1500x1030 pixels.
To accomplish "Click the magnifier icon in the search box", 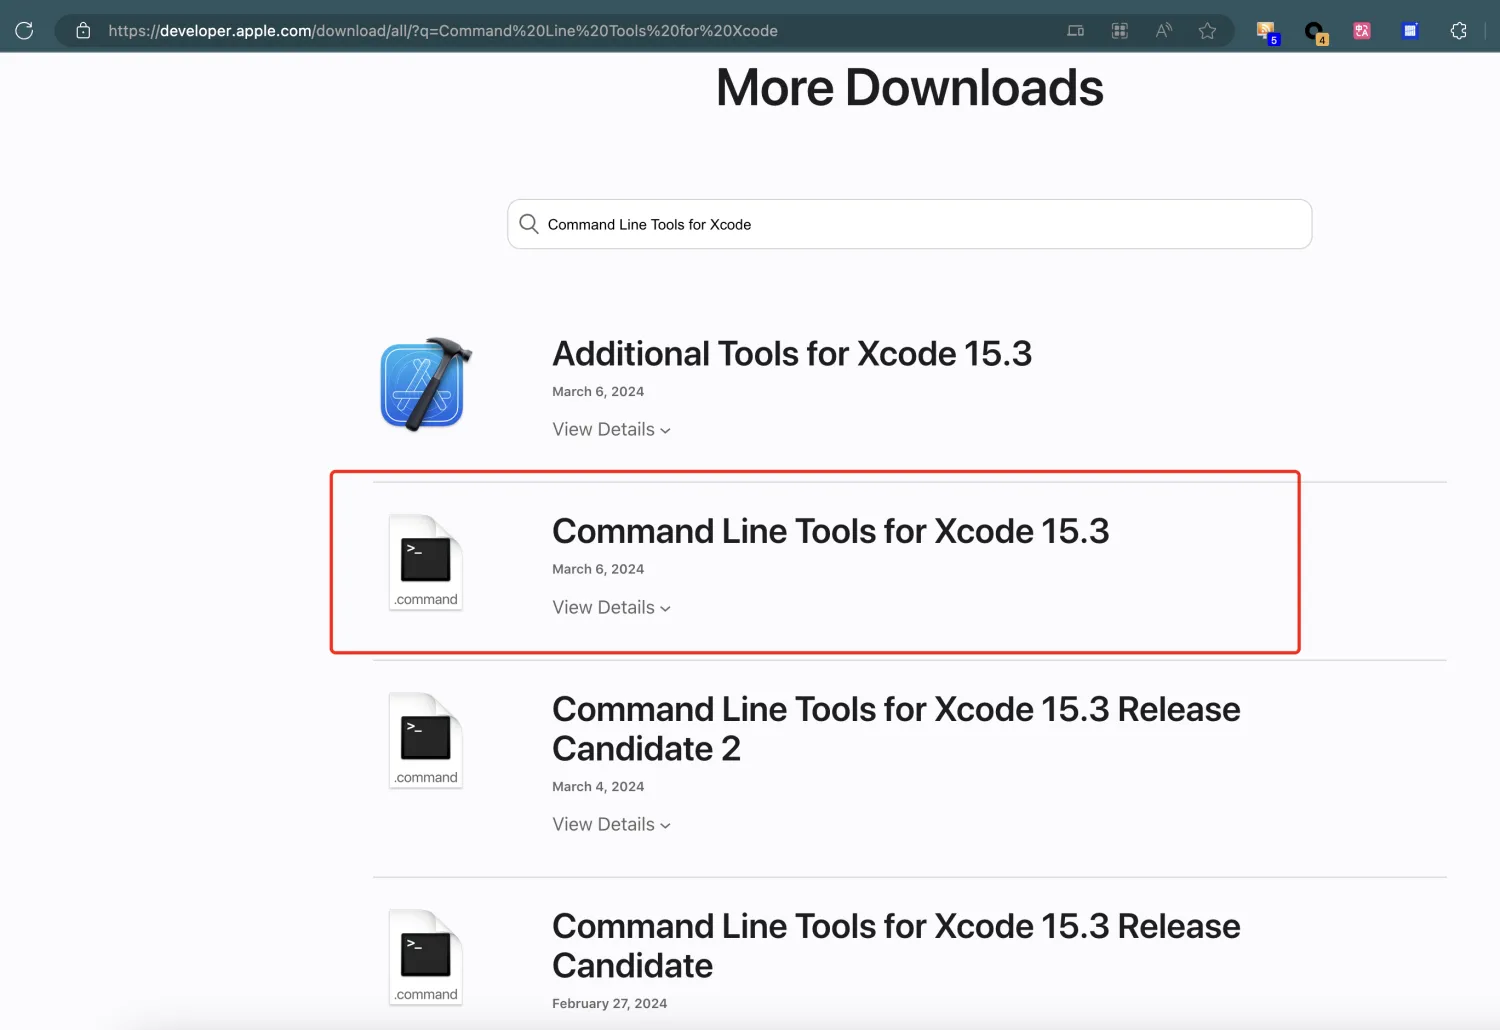I will pyautogui.click(x=529, y=224).
